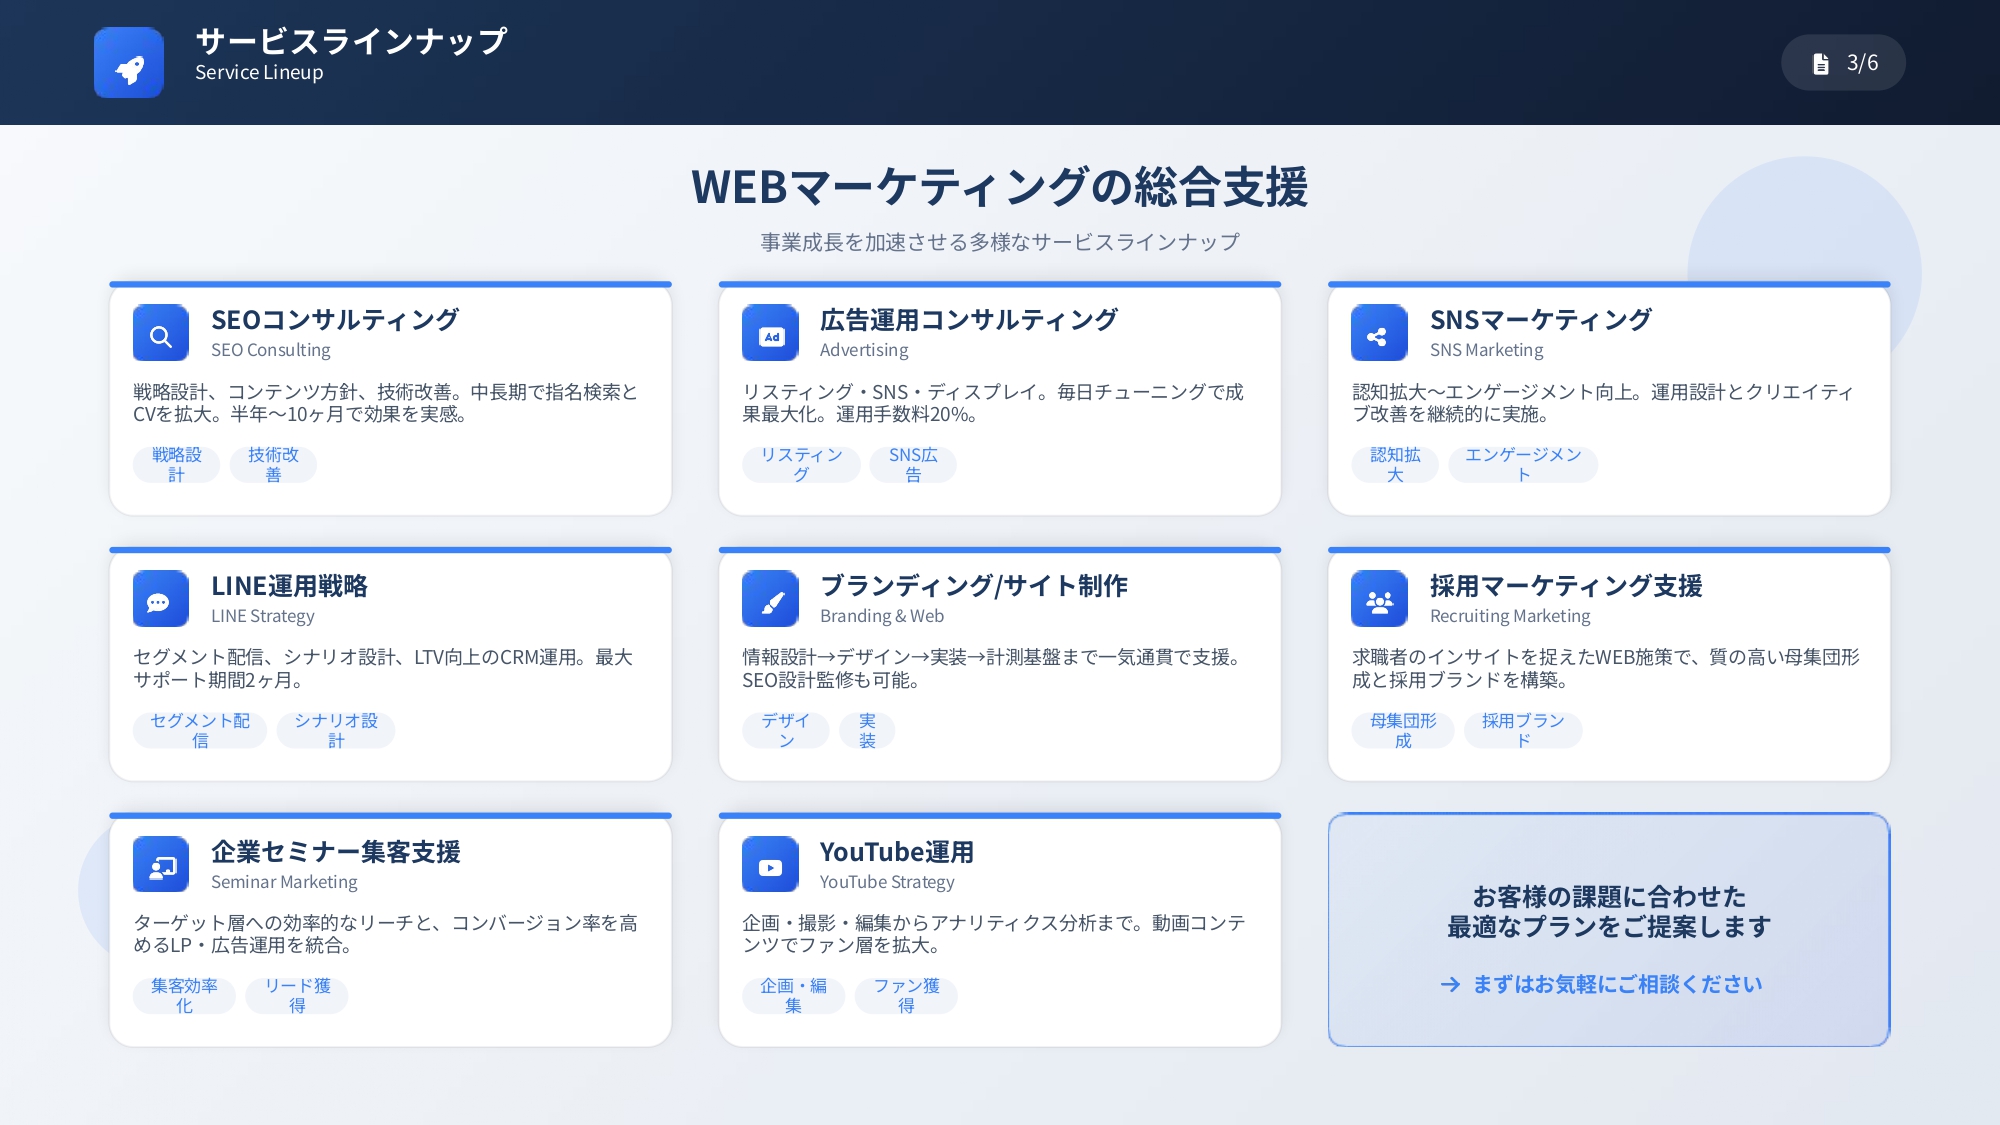Open the まずはお気軽にご相談ください link

(x=1617, y=985)
